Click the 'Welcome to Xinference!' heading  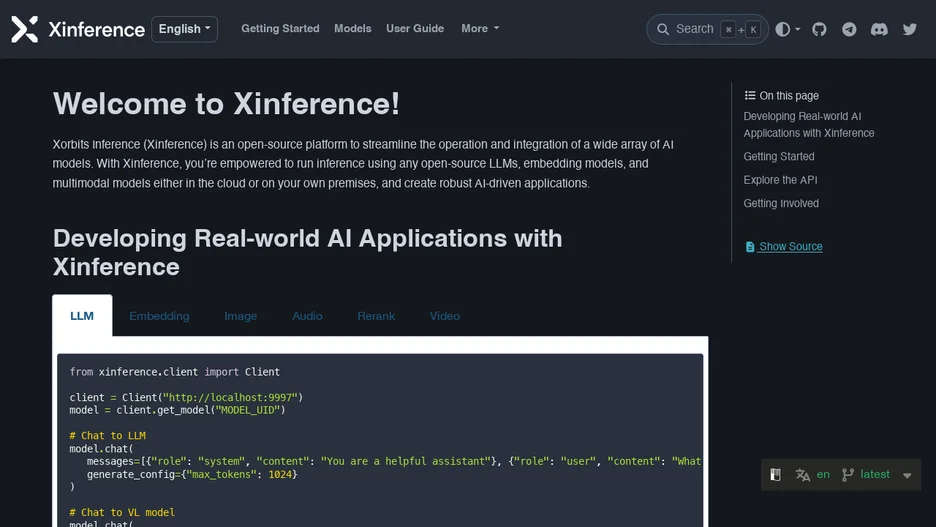[226, 104]
